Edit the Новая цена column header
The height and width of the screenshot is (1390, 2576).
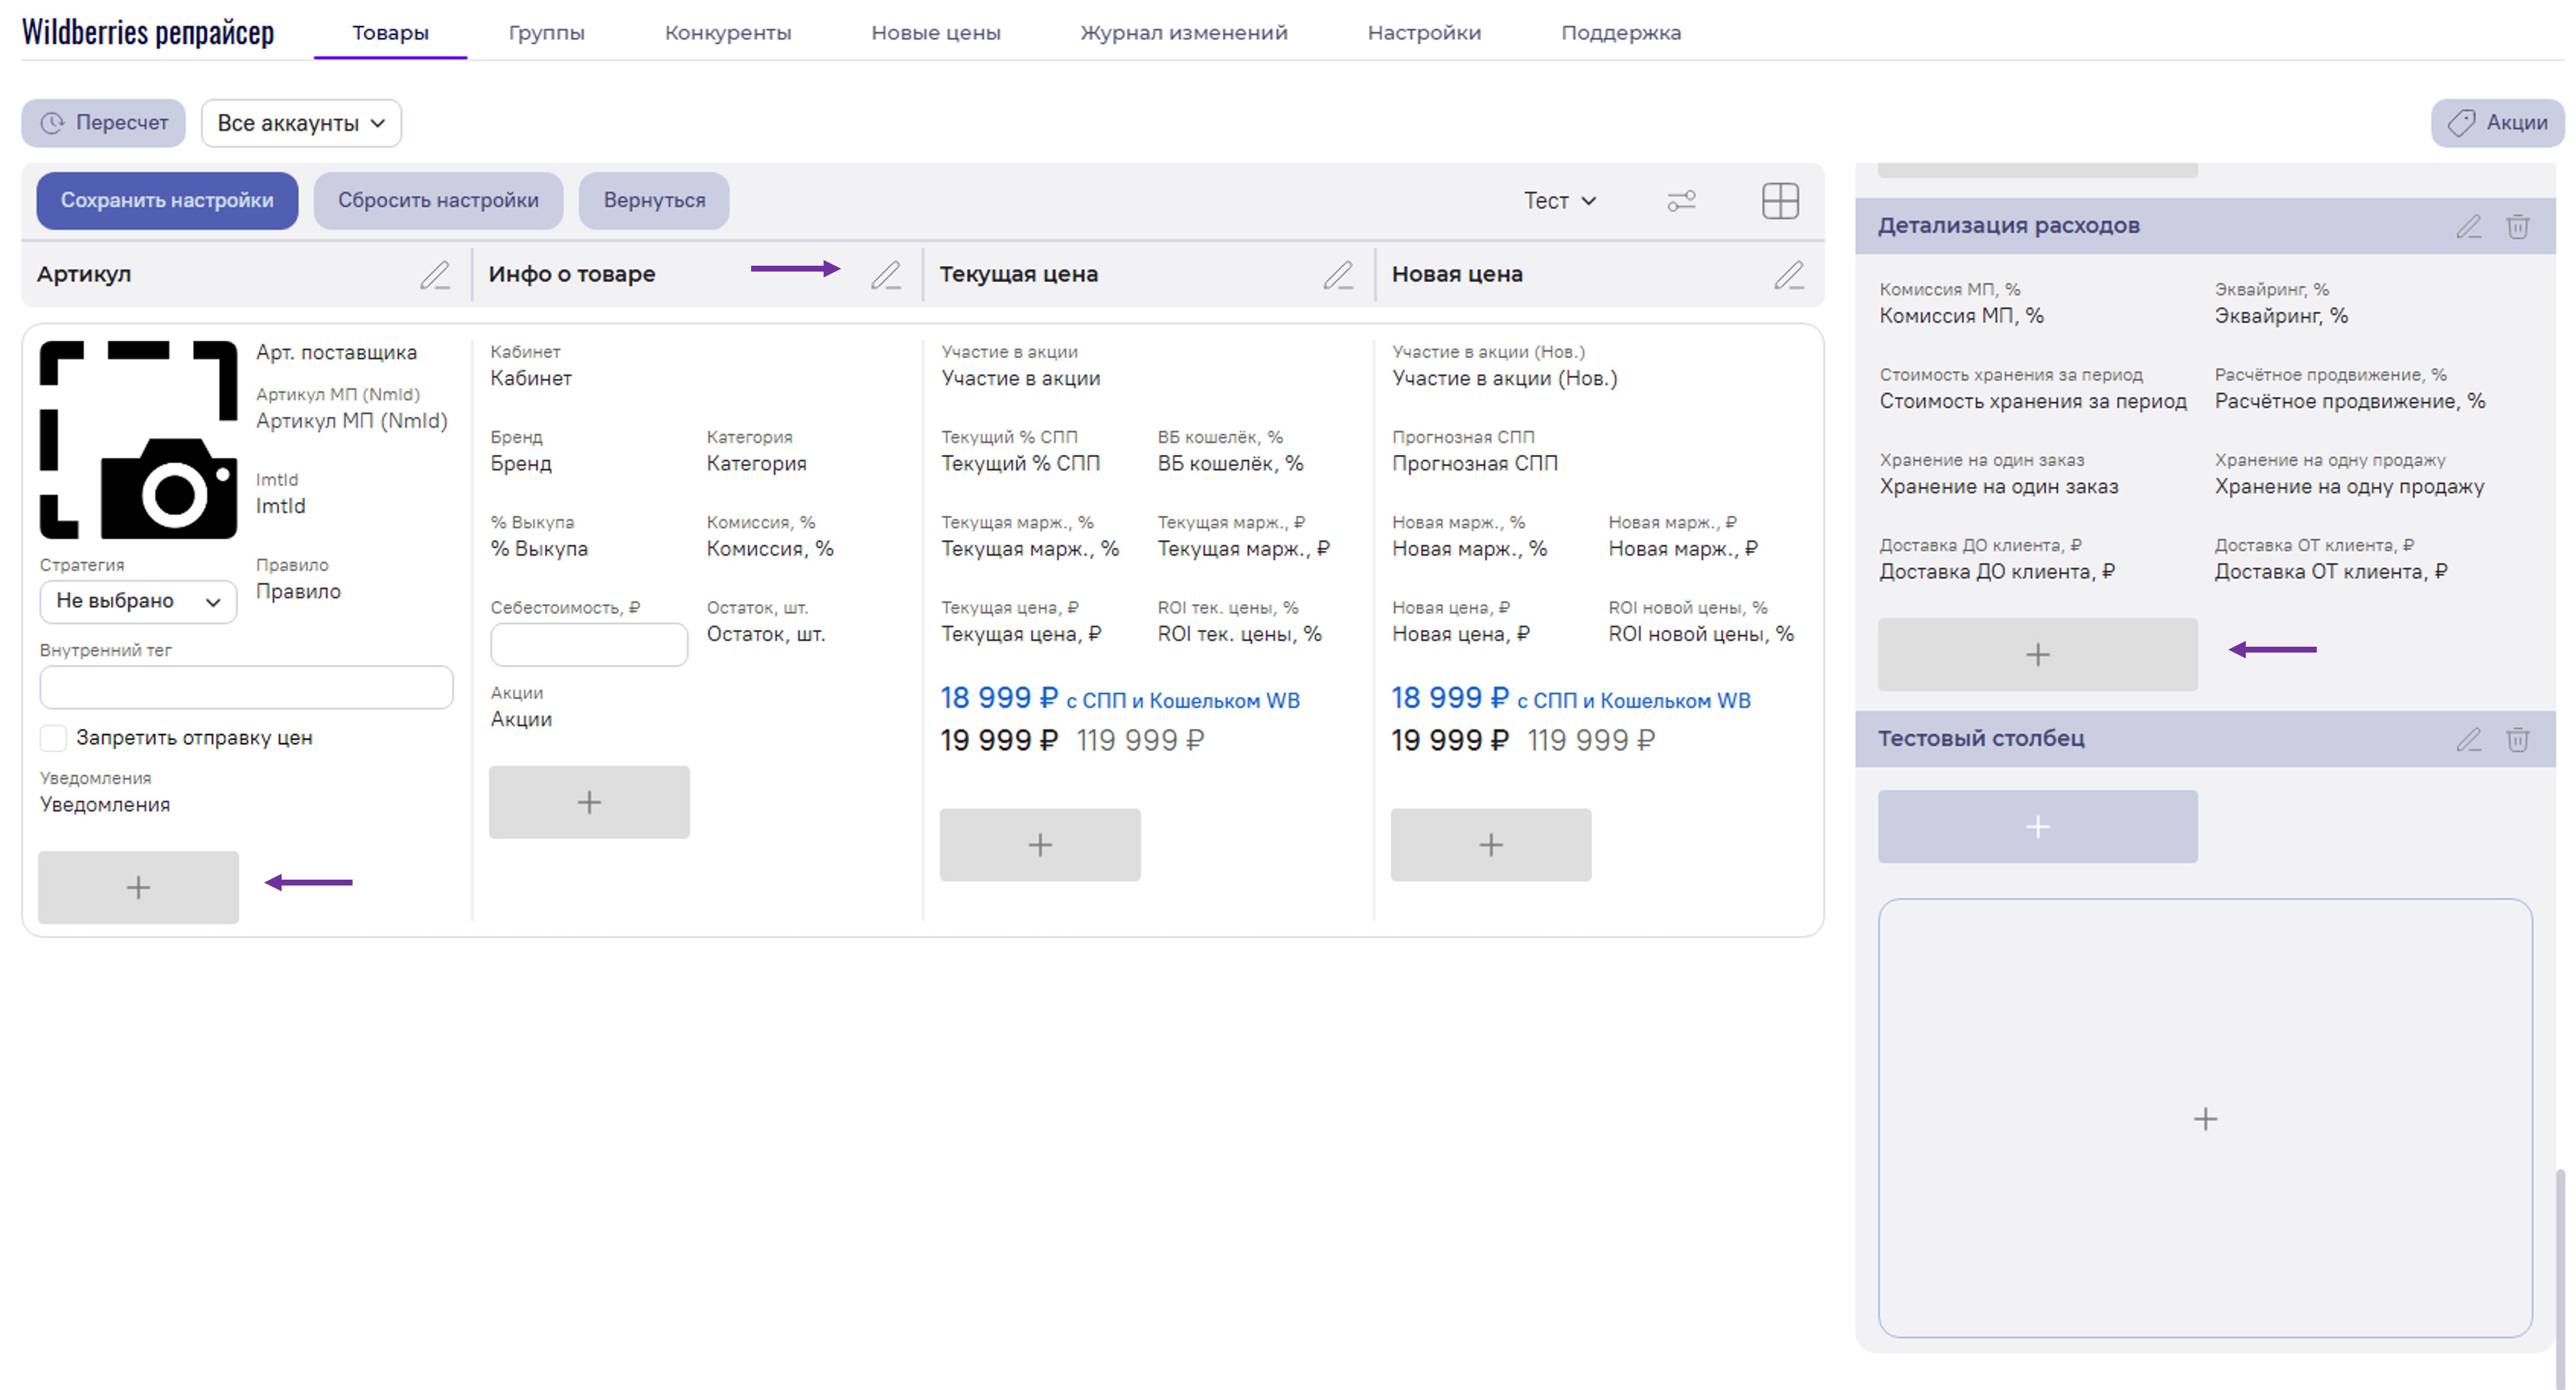1789,275
